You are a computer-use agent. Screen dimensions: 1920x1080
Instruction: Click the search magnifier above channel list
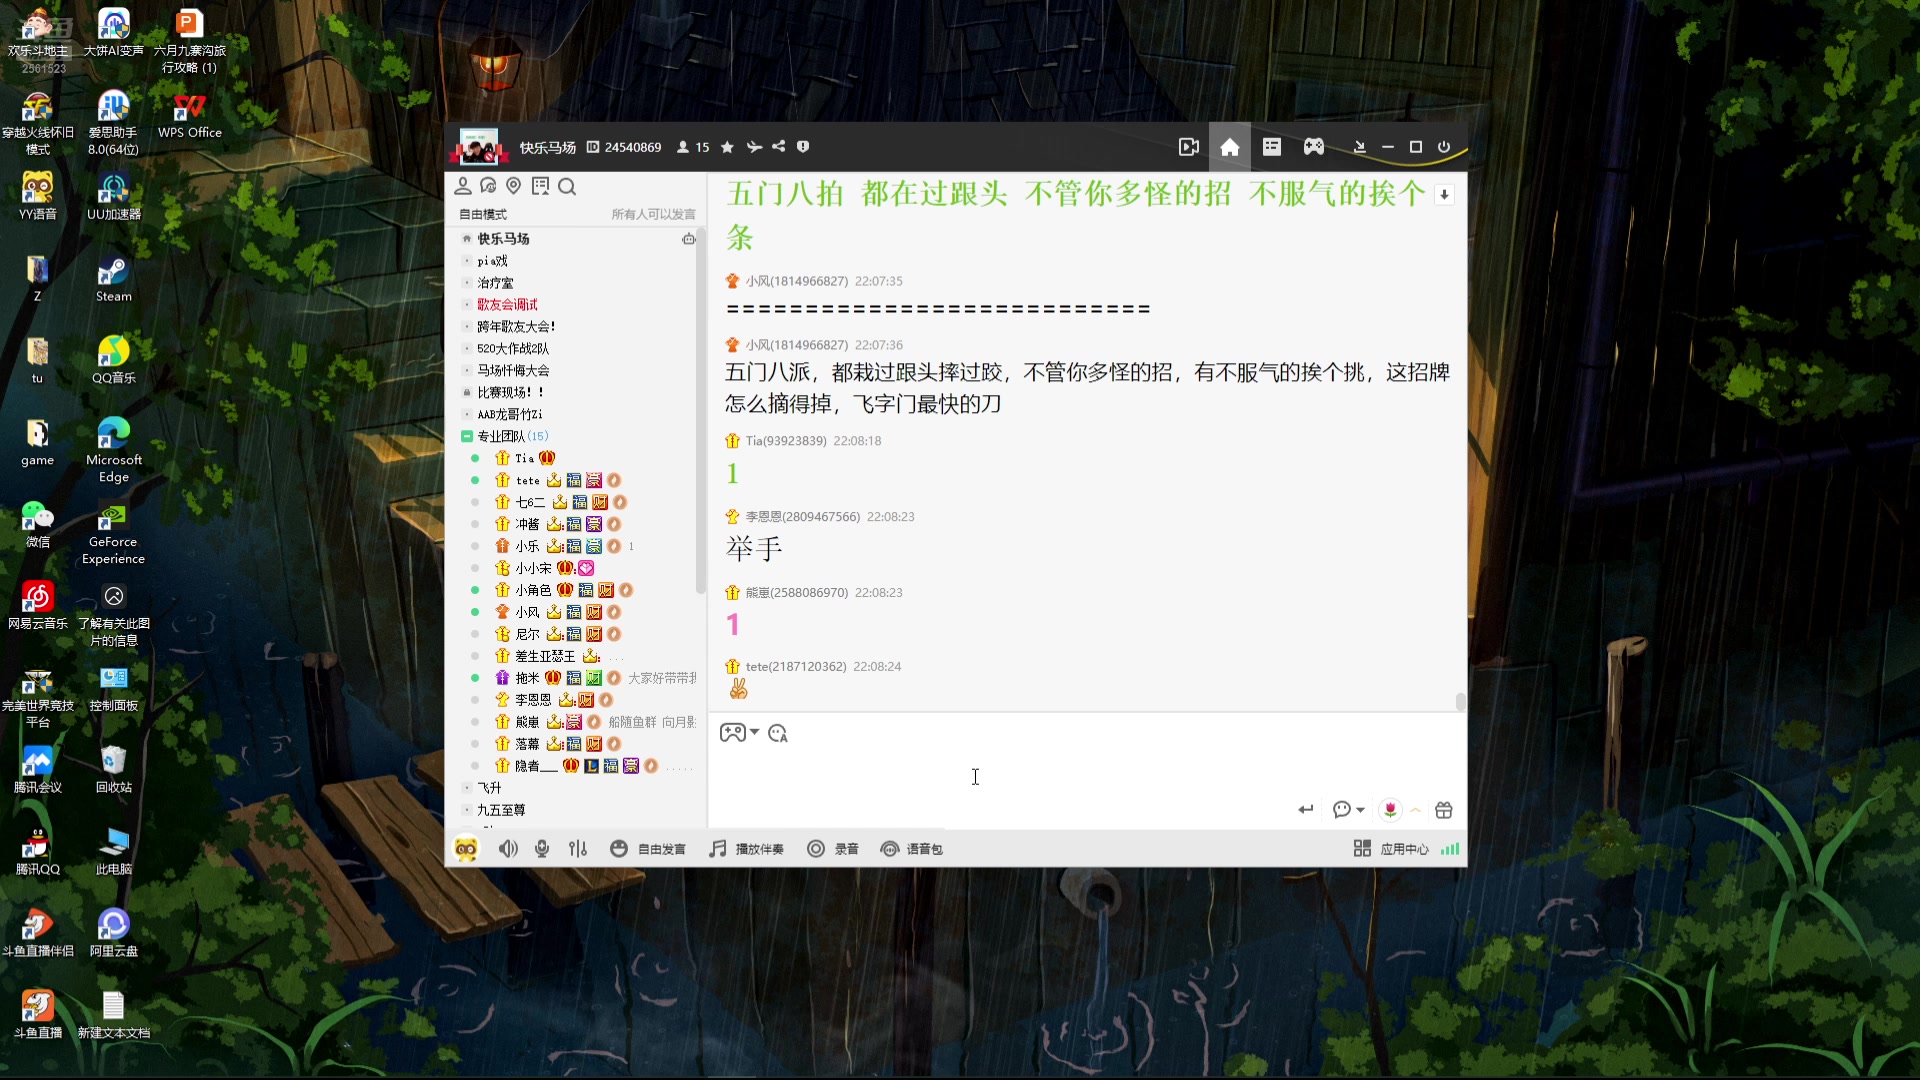(x=567, y=187)
